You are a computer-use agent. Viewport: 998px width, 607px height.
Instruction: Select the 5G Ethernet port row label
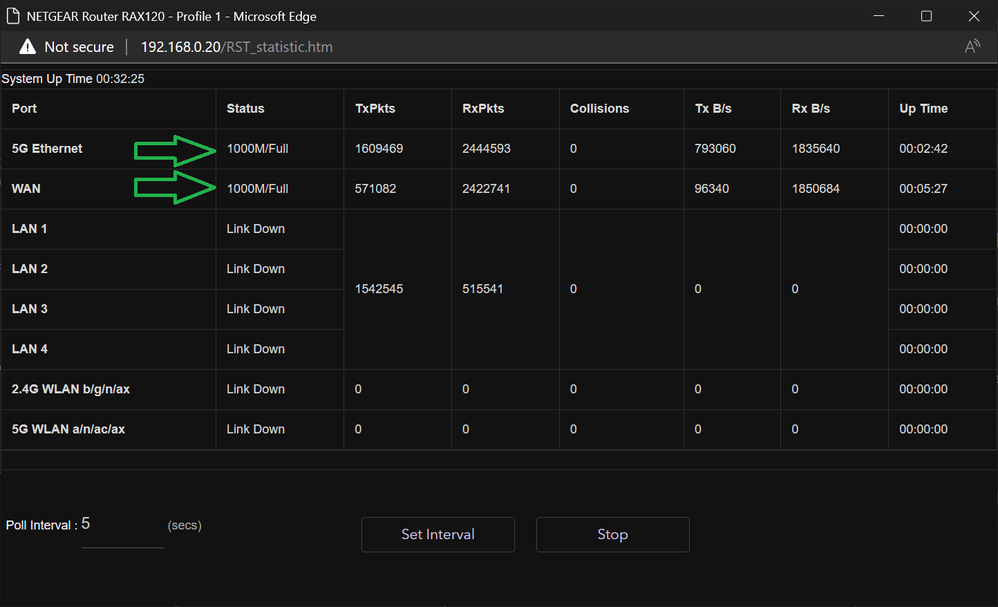coord(47,148)
